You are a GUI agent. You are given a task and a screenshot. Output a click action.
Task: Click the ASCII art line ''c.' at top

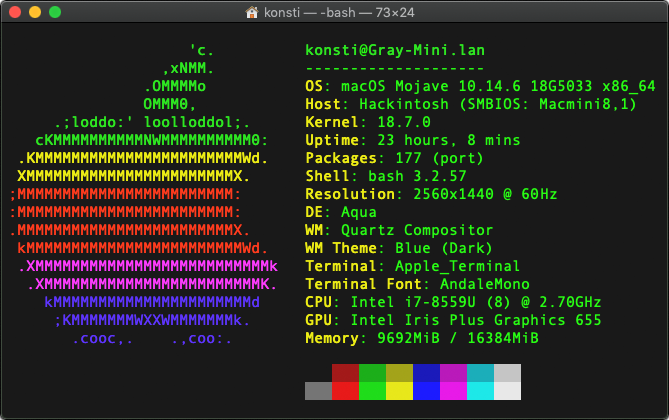click(201, 50)
